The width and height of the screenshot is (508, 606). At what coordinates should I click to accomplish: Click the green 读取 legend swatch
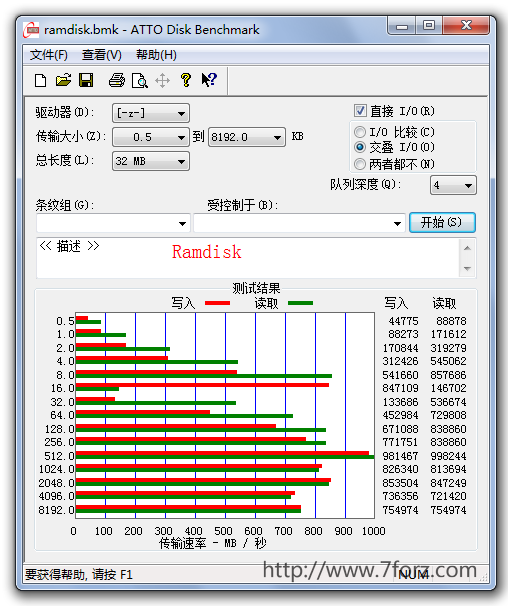pyautogui.click(x=300, y=303)
